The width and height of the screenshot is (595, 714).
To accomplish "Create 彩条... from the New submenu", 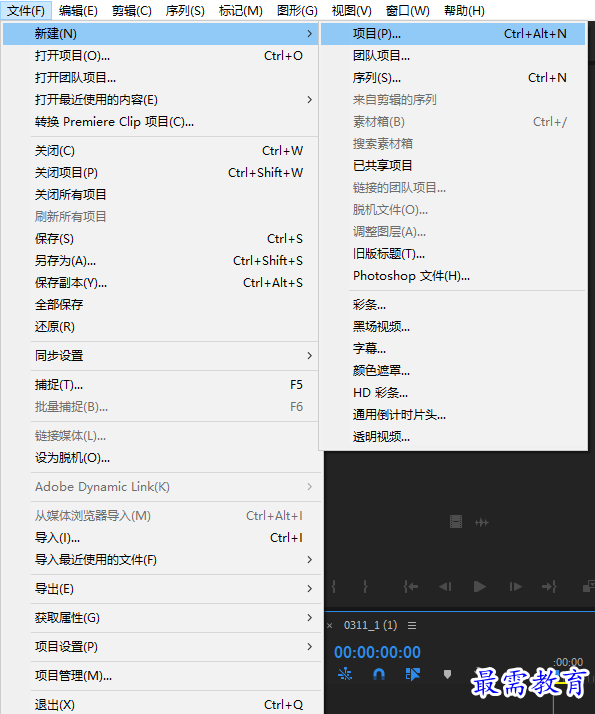I will (453, 304).
